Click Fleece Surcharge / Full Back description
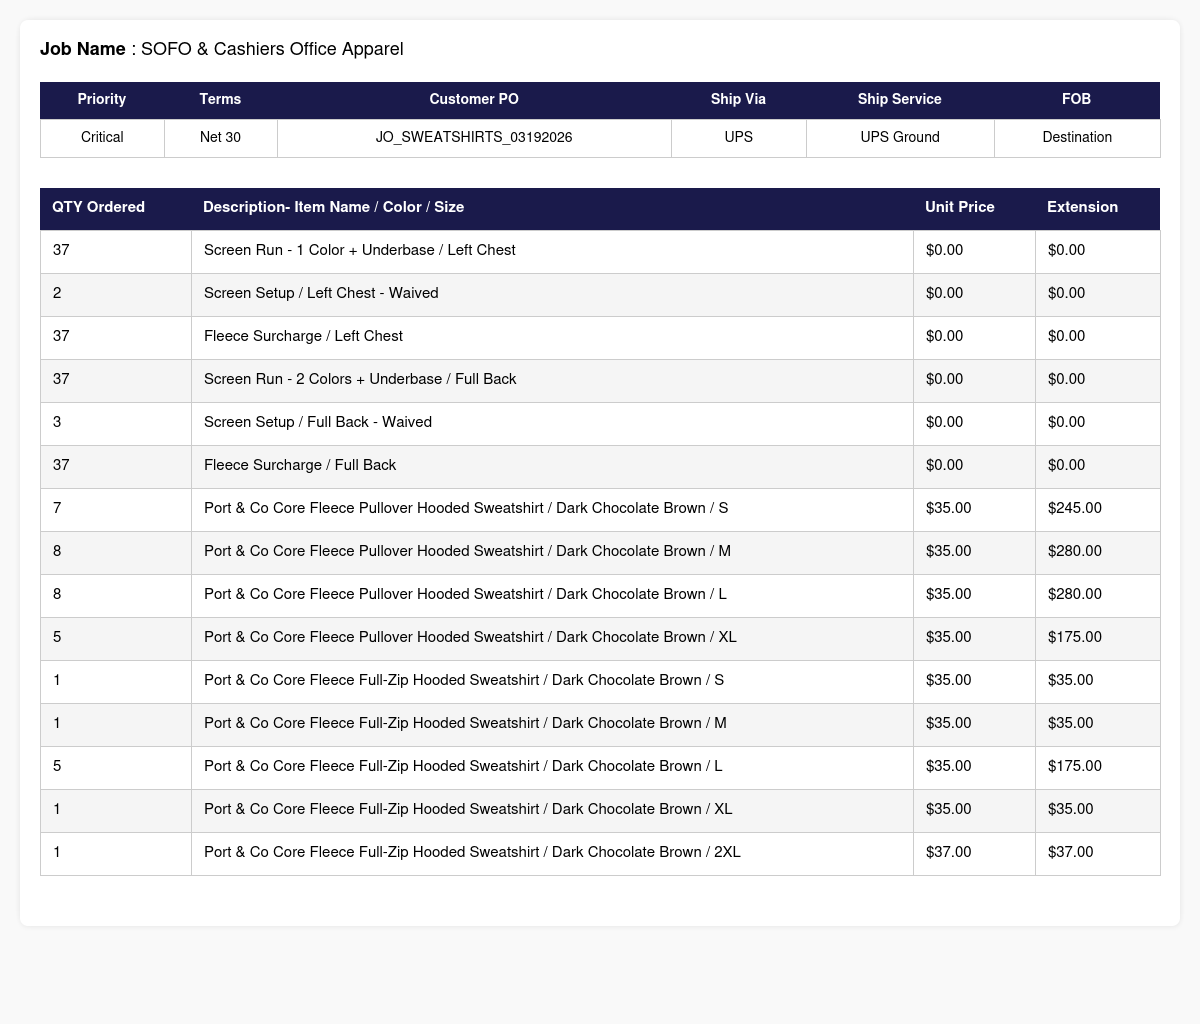 tap(300, 465)
